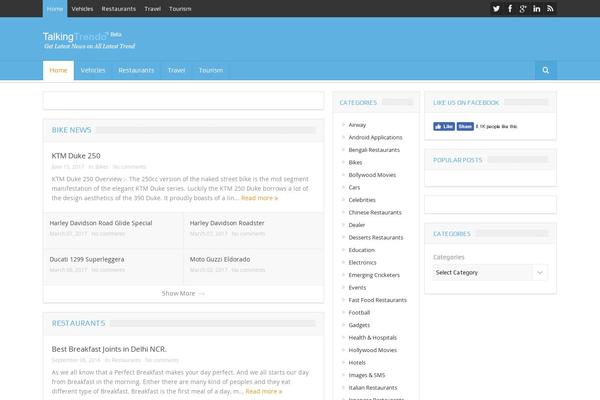Select Home in the top dark bar

pos(55,8)
